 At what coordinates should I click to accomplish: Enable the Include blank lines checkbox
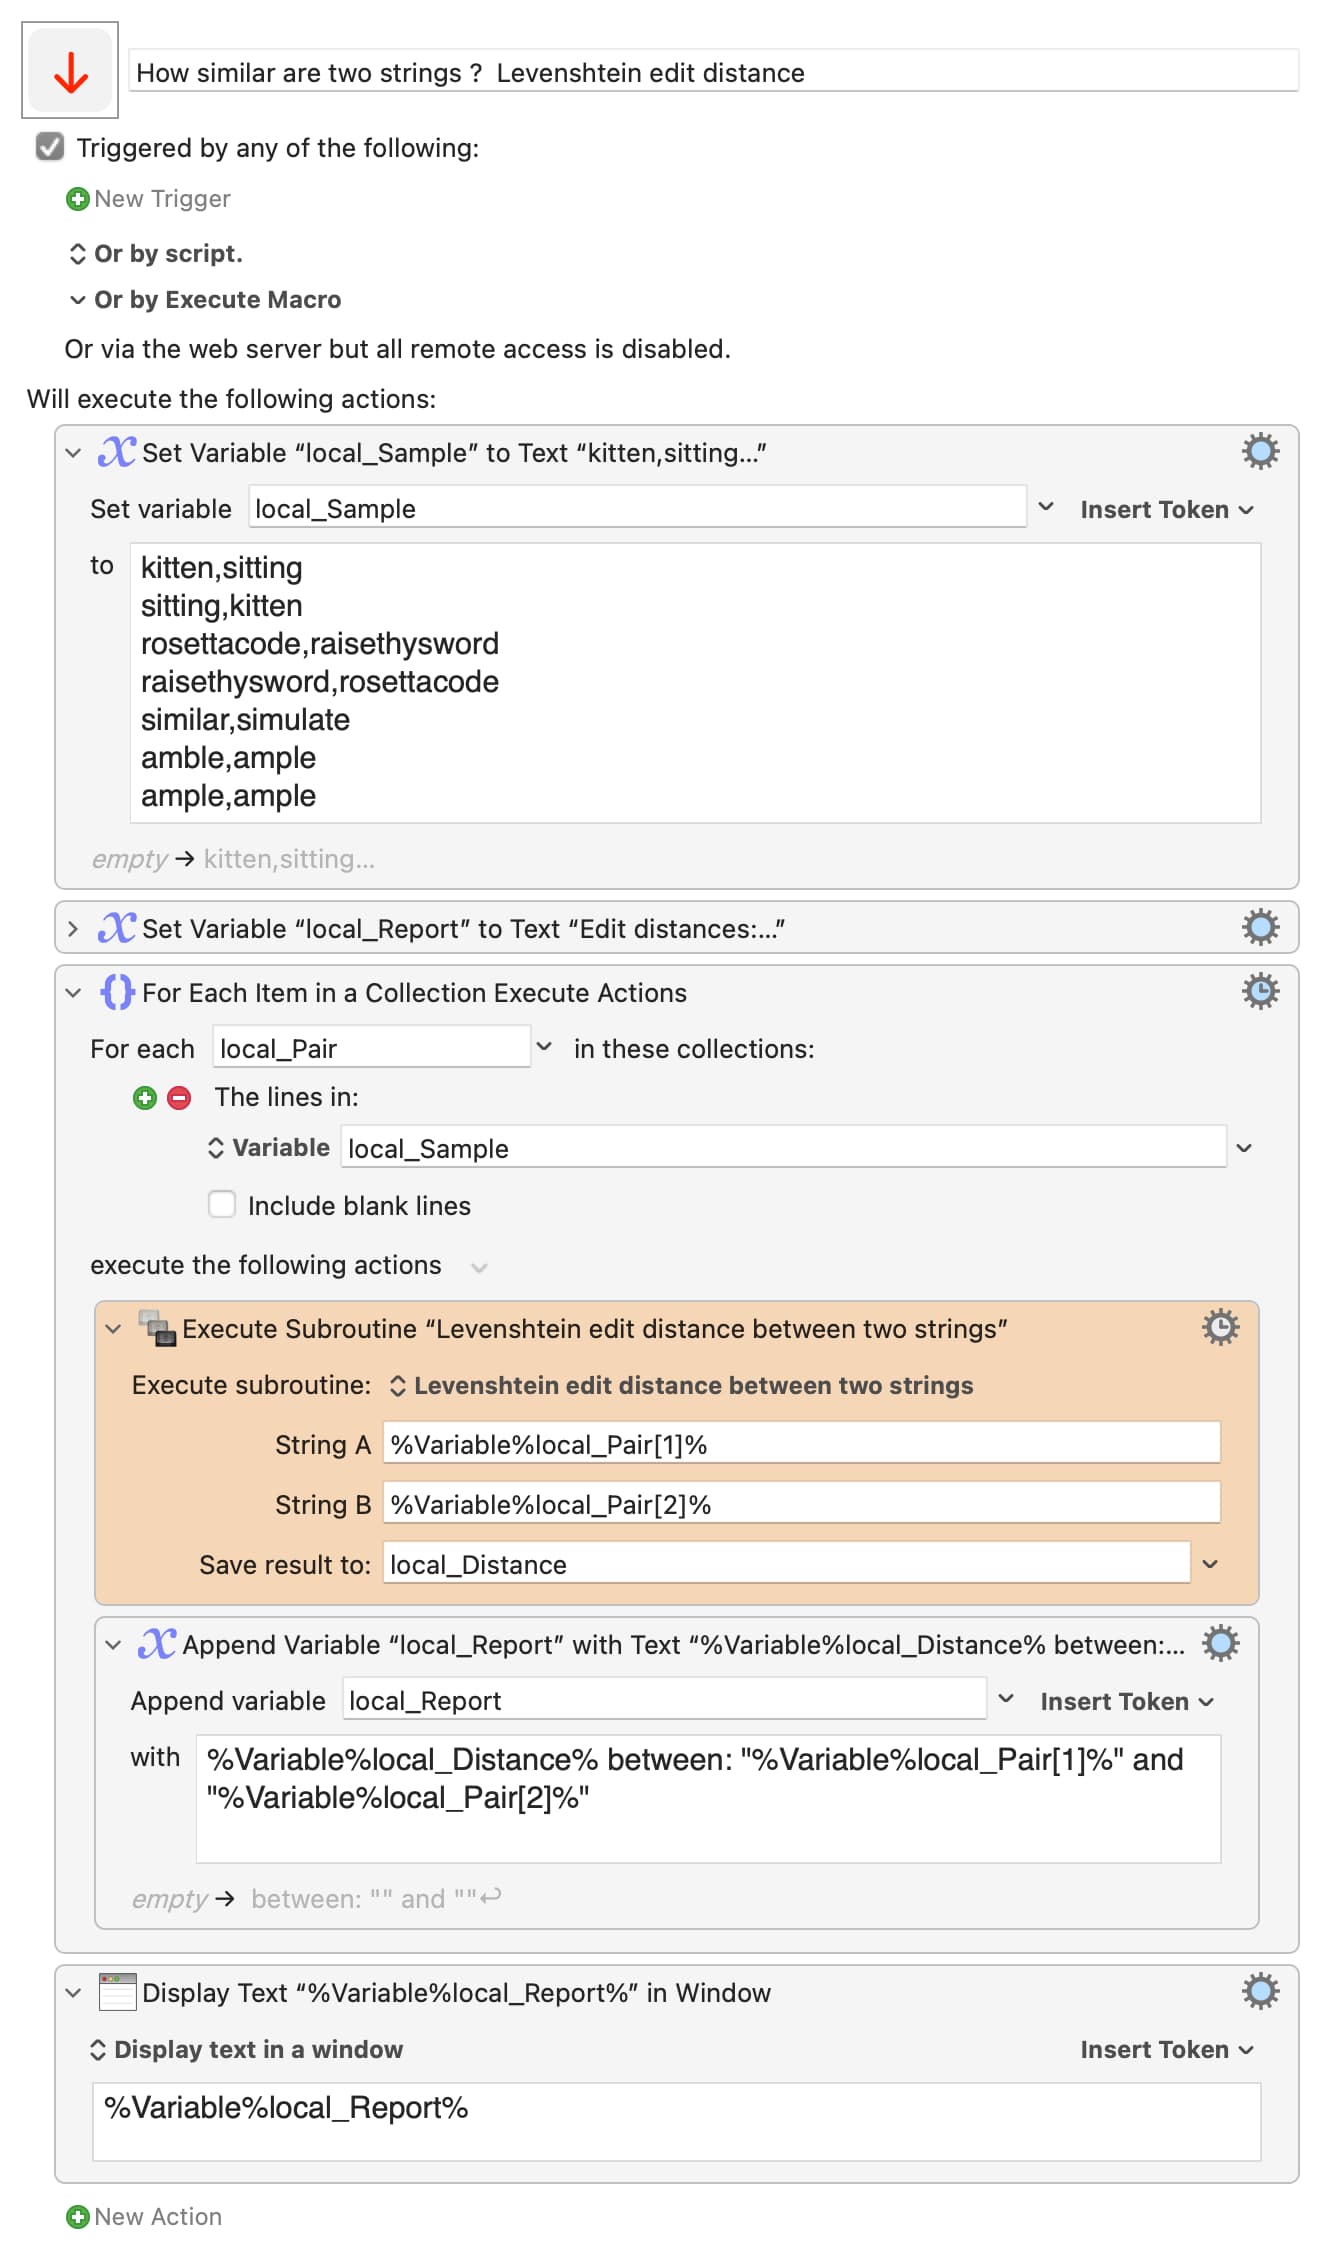coord(221,1204)
